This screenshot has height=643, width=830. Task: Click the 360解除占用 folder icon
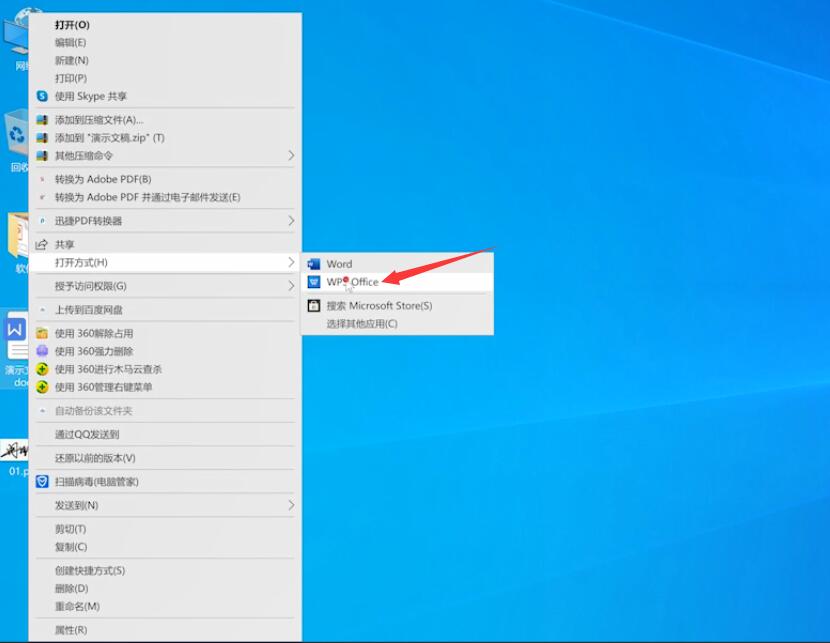[x=42, y=333]
